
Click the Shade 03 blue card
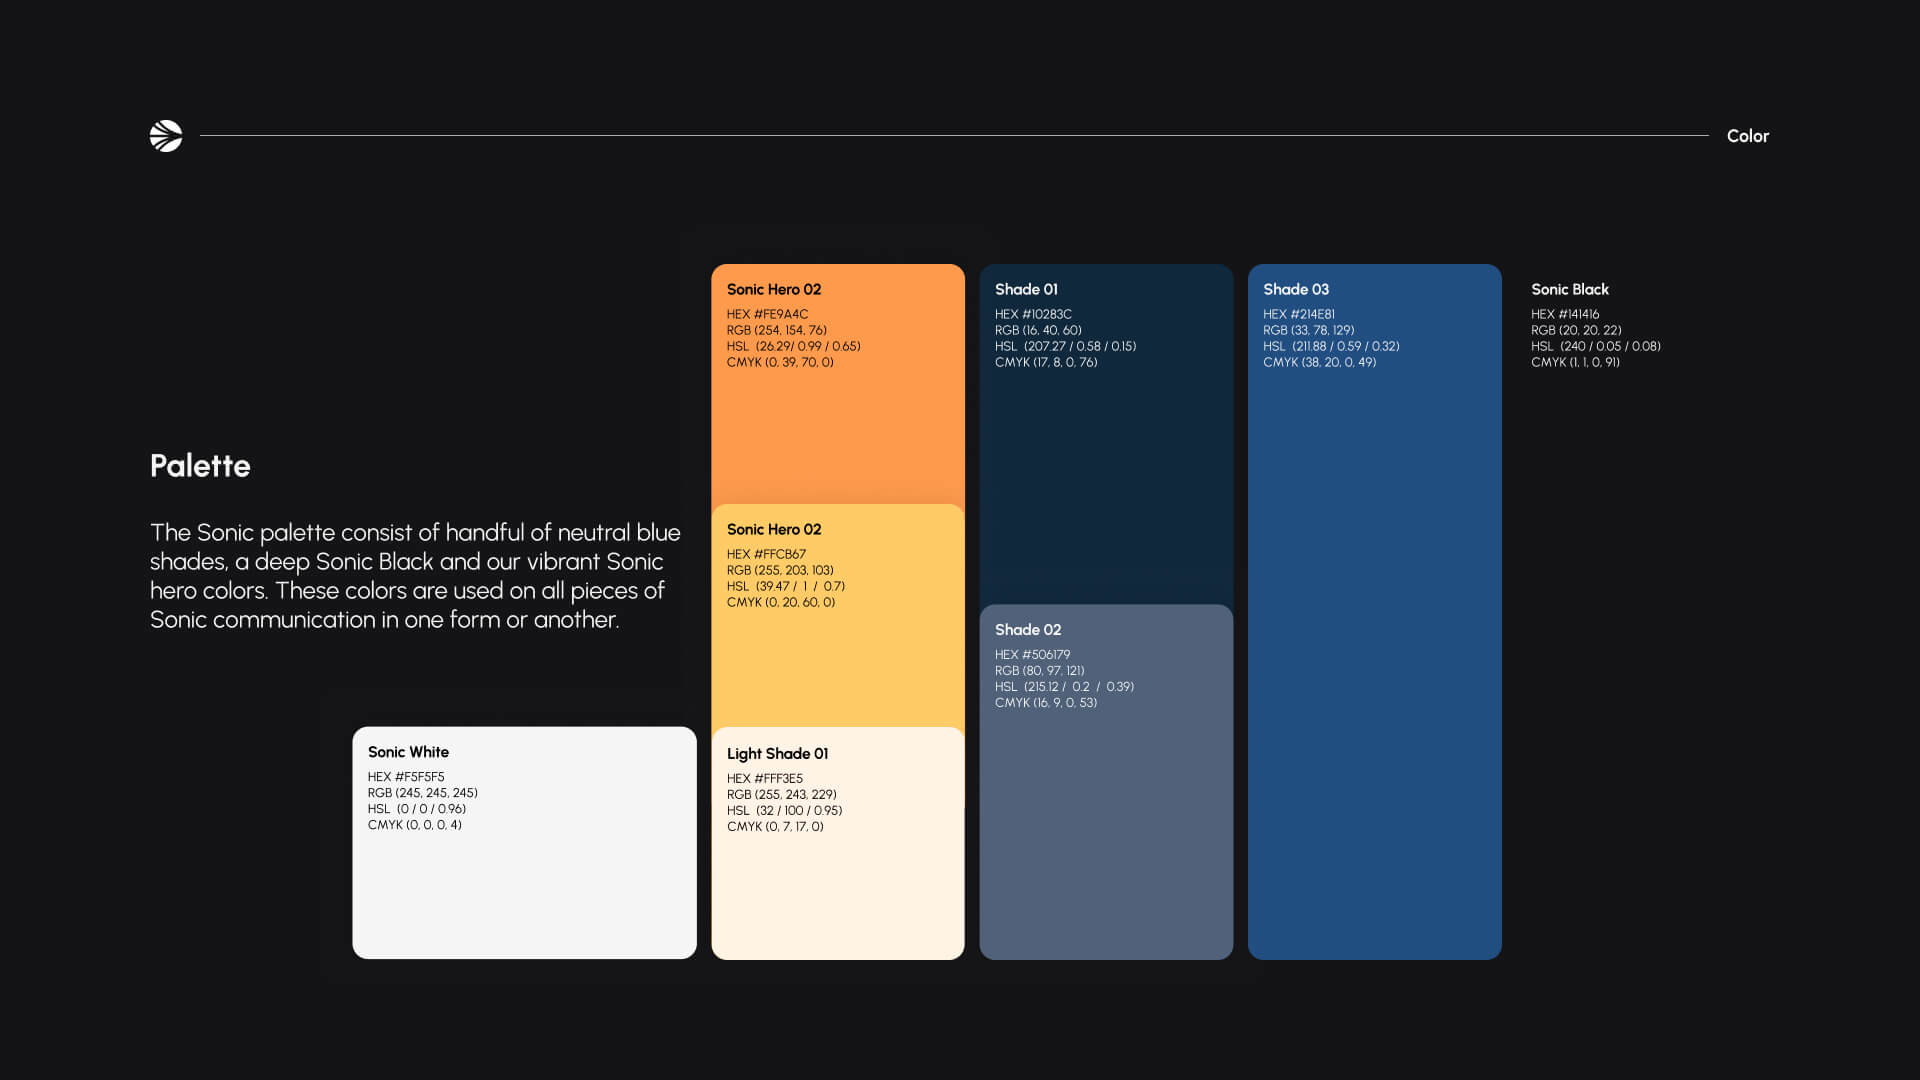point(1374,600)
